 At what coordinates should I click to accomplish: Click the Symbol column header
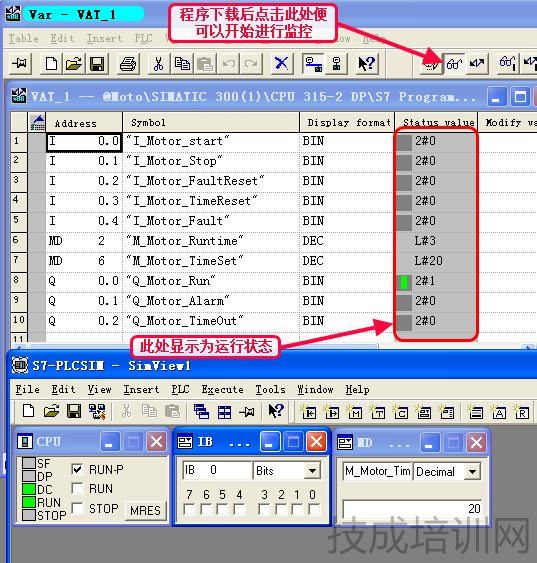click(x=211, y=122)
